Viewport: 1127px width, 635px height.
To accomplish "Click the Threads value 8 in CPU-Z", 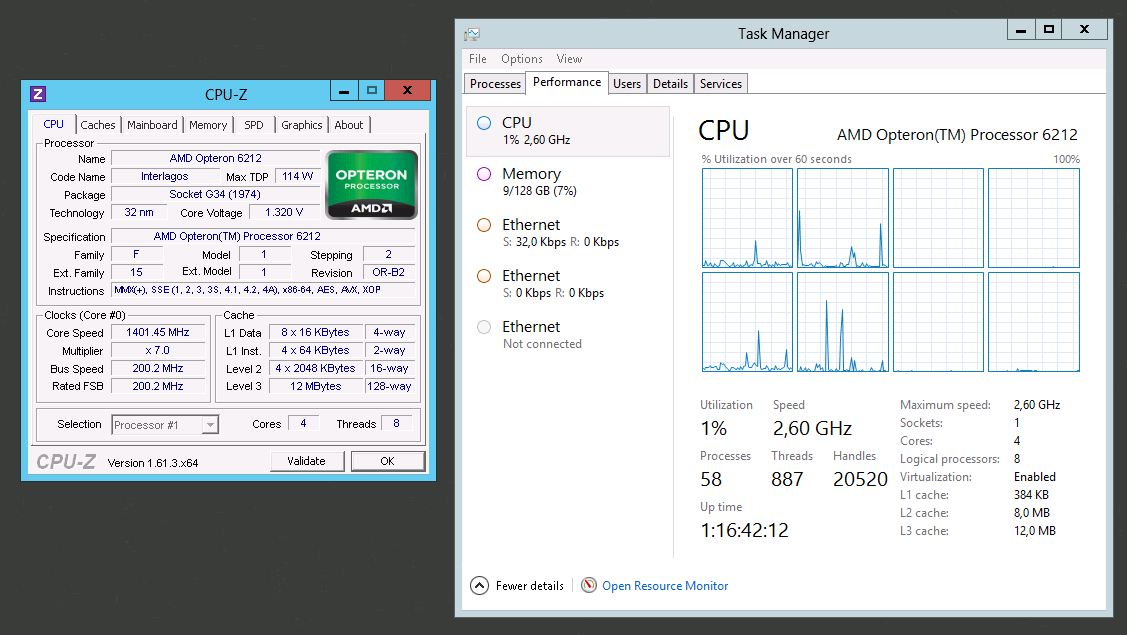I will click(x=396, y=423).
